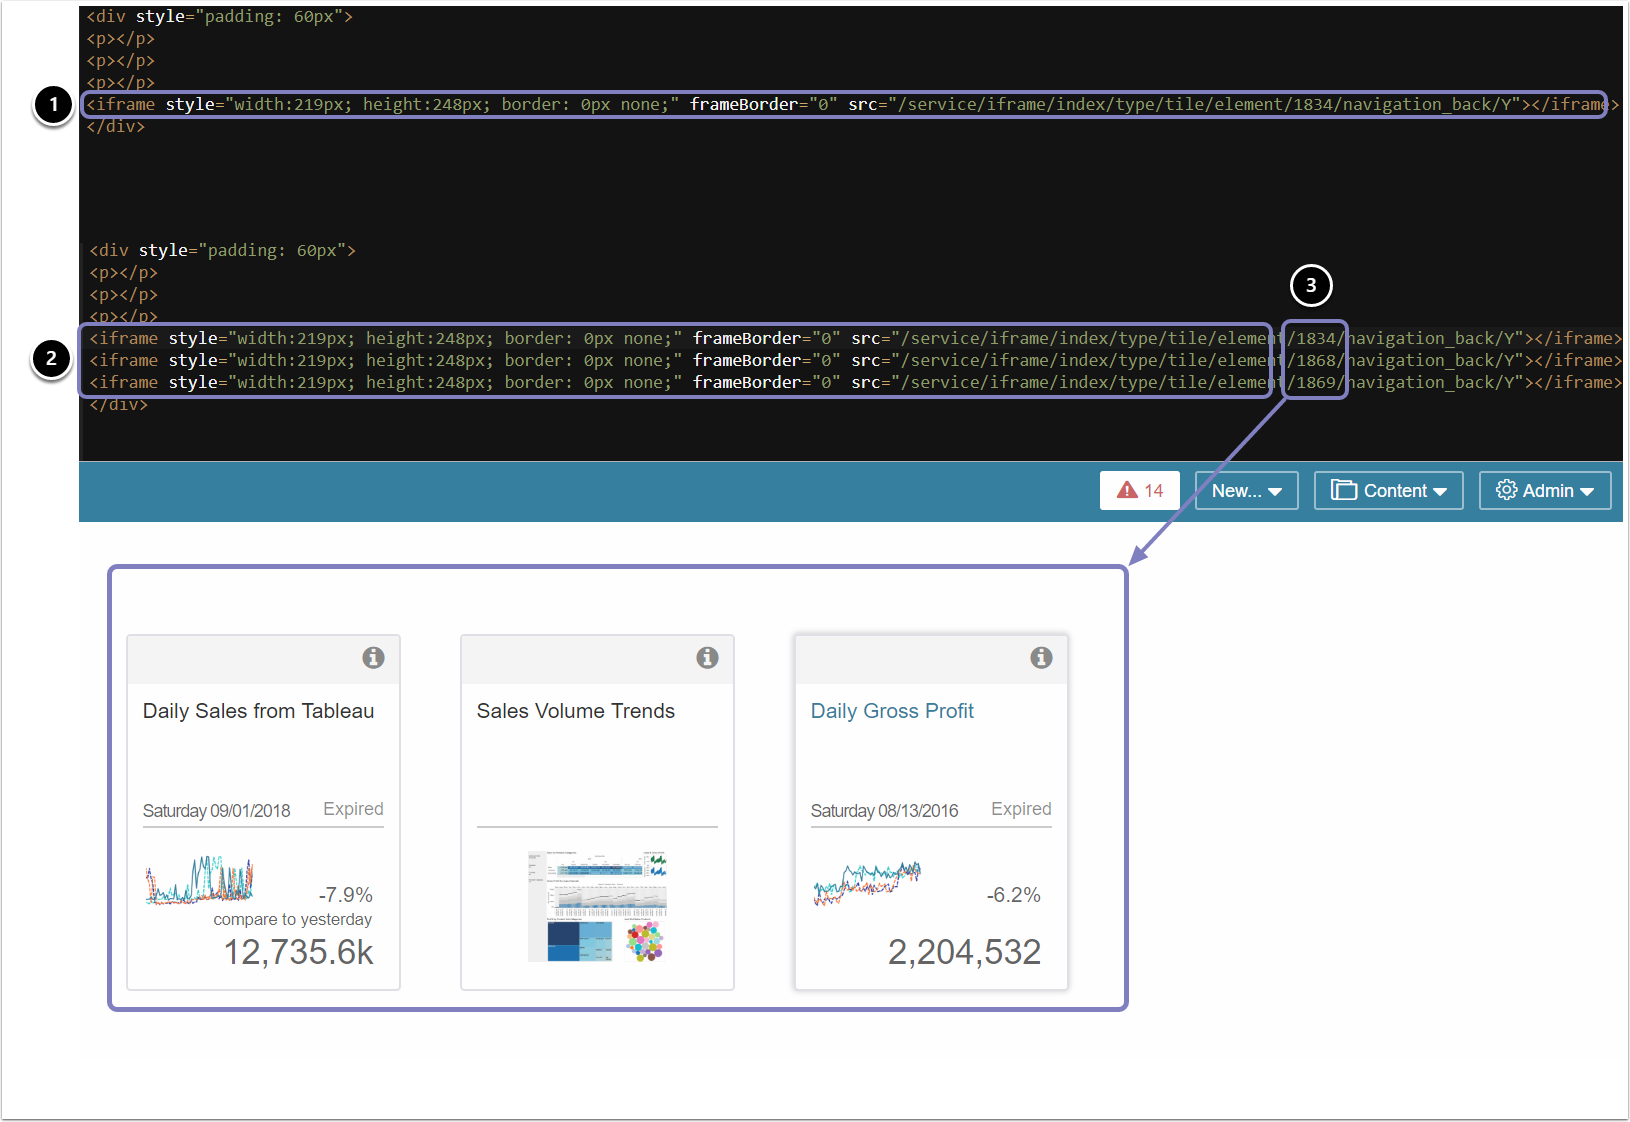This screenshot has width=1630, height=1122.
Task: Expand the Admin dropdown arrow
Action: click(x=1587, y=492)
